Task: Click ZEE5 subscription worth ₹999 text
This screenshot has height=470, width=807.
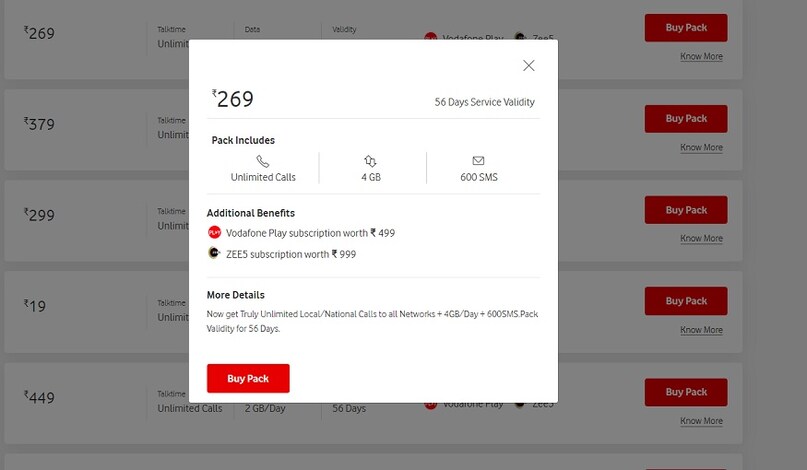Action: (x=291, y=254)
